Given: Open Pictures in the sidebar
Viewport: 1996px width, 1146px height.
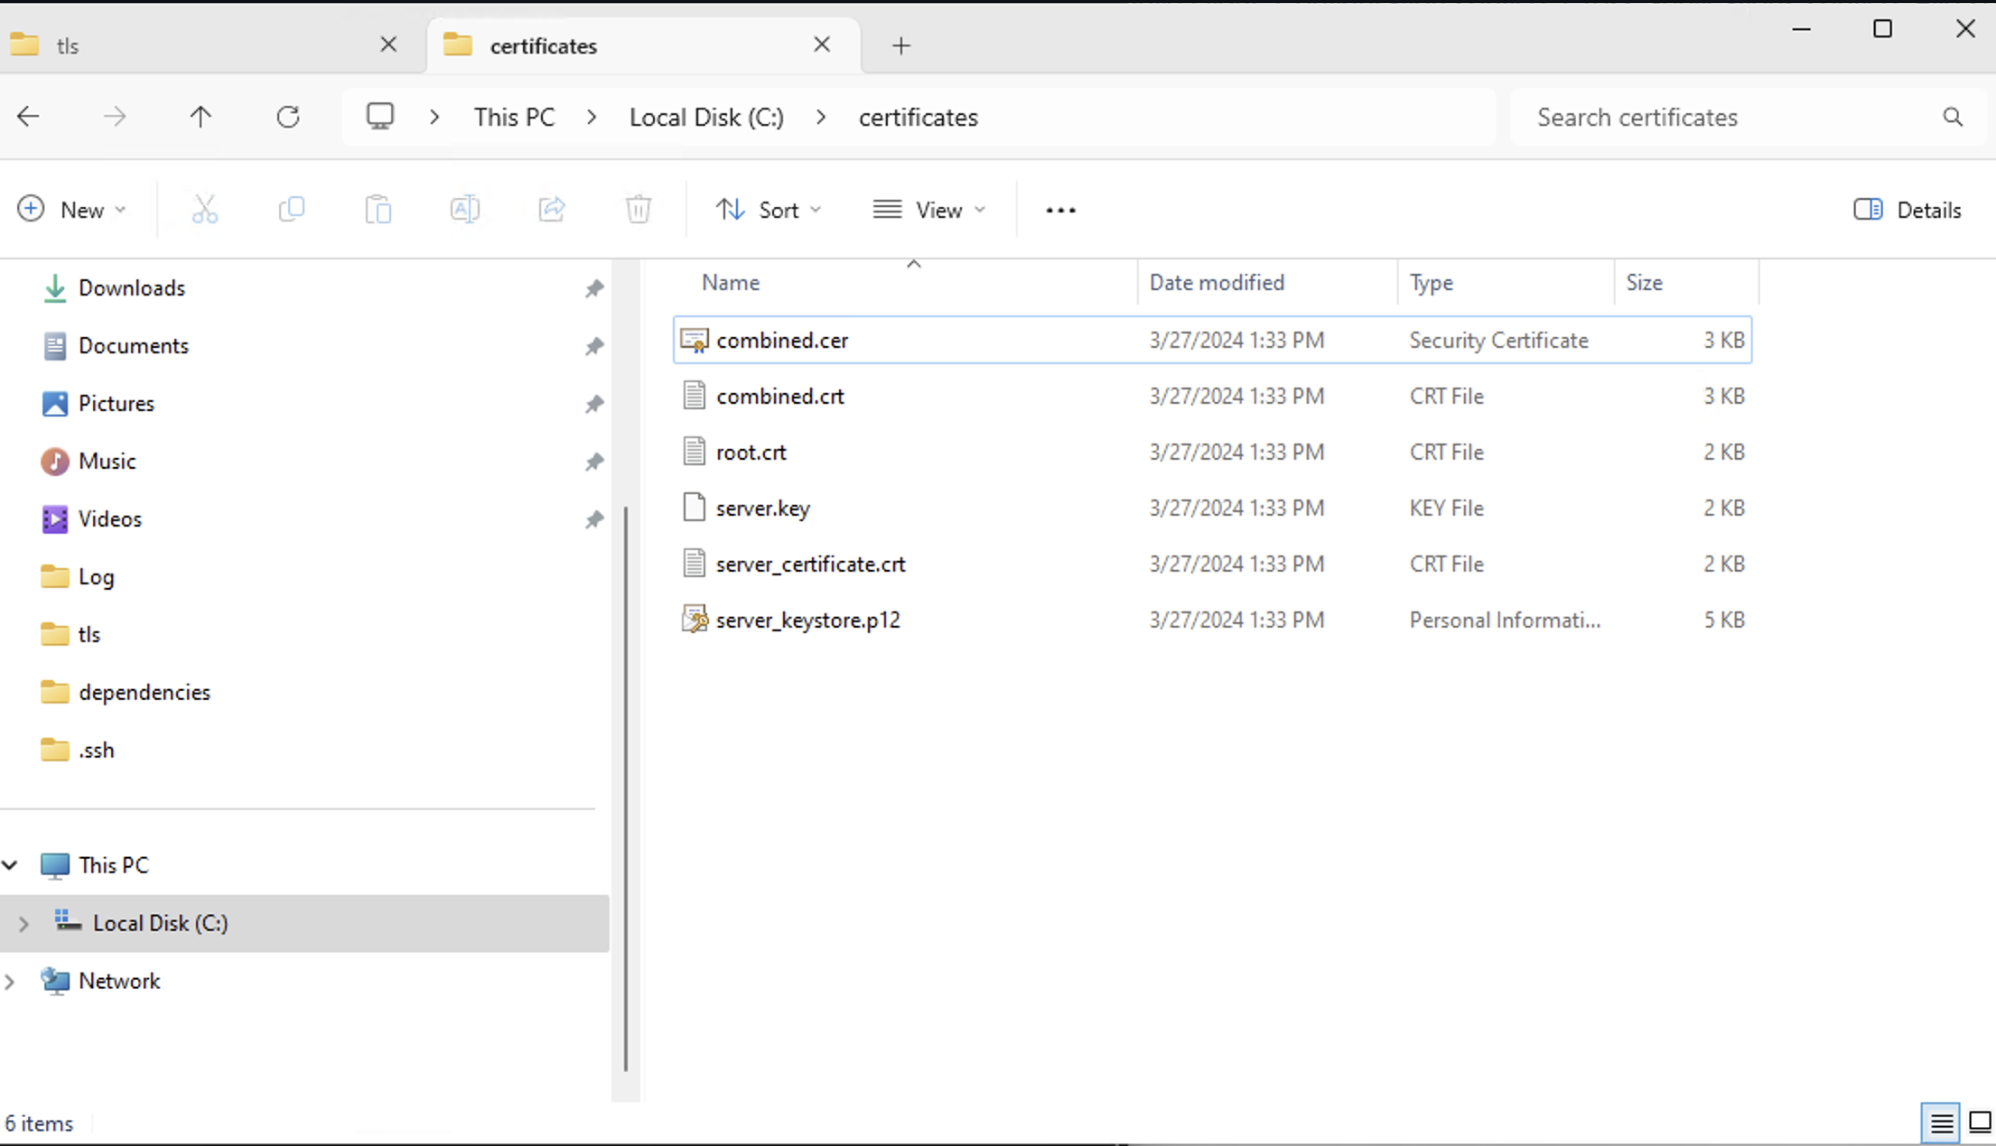Looking at the screenshot, I should coord(116,404).
